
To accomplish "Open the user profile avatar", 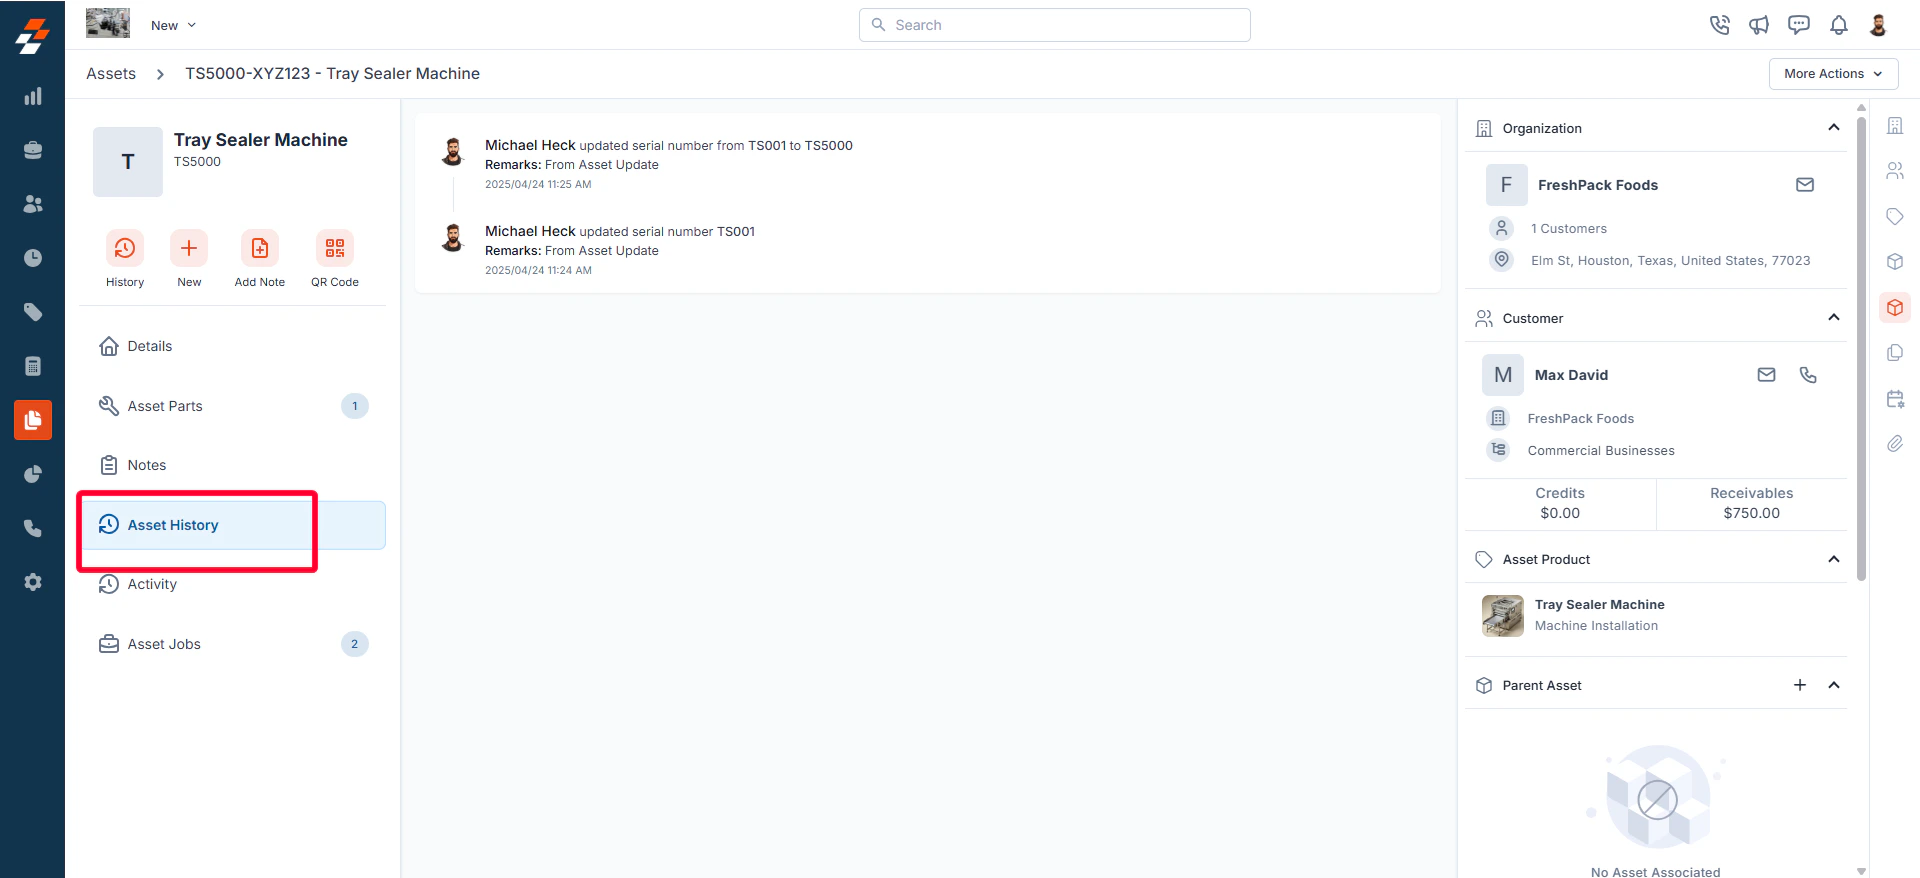I will click(x=1878, y=25).
